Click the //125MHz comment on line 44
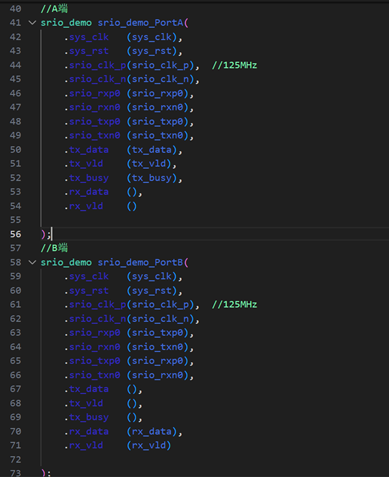This screenshot has width=389, height=477. (x=234, y=65)
